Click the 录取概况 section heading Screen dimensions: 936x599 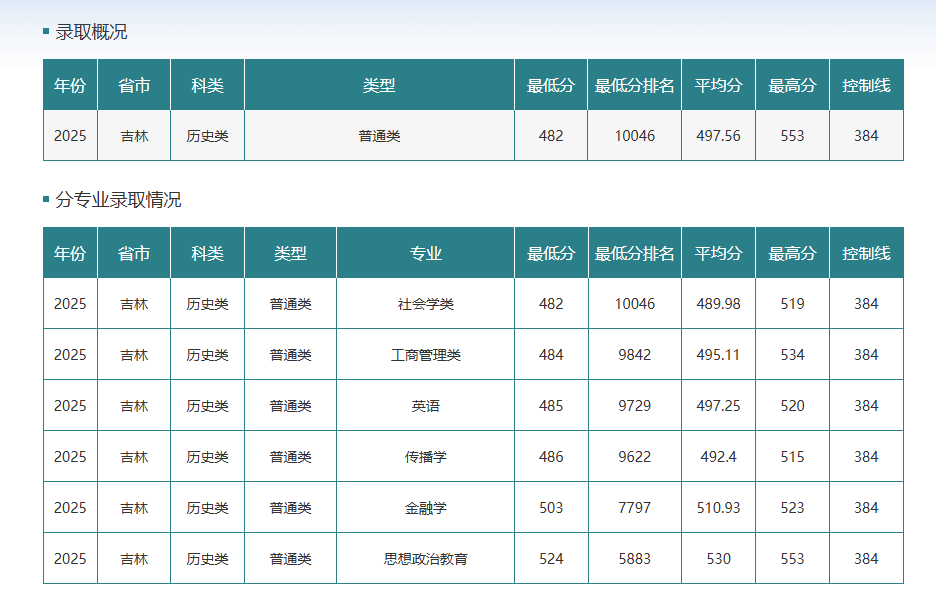tap(91, 32)
